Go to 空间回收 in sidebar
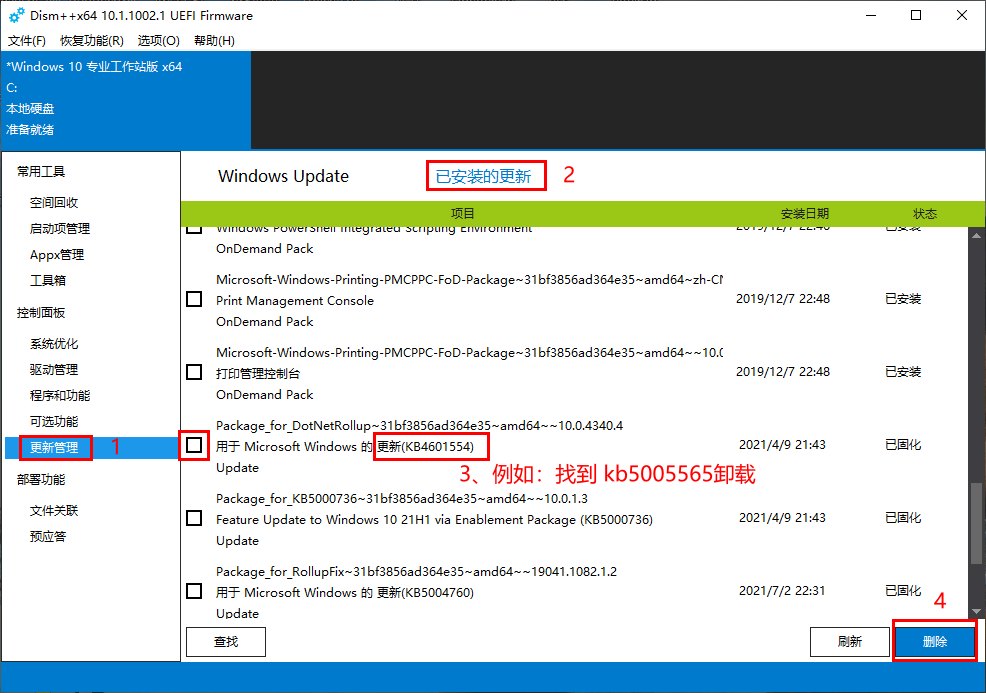This screenshot has height=693, width=986. (x=54, y=202)
